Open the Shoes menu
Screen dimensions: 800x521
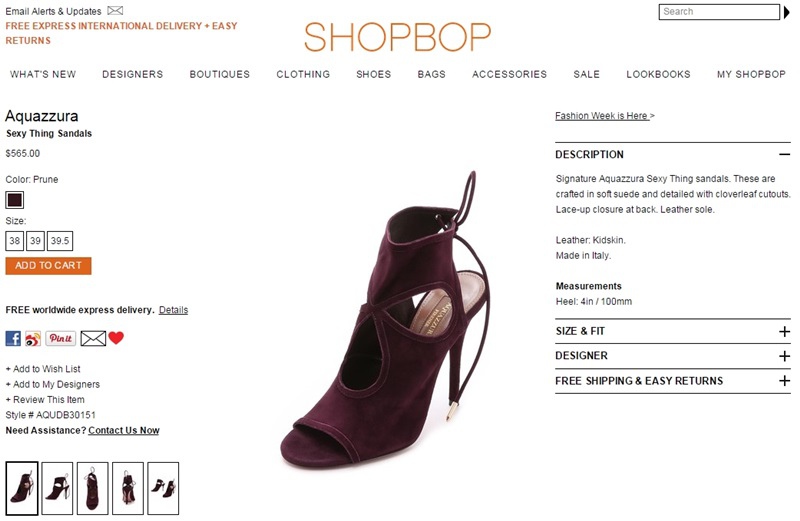(x=373, y=75)
